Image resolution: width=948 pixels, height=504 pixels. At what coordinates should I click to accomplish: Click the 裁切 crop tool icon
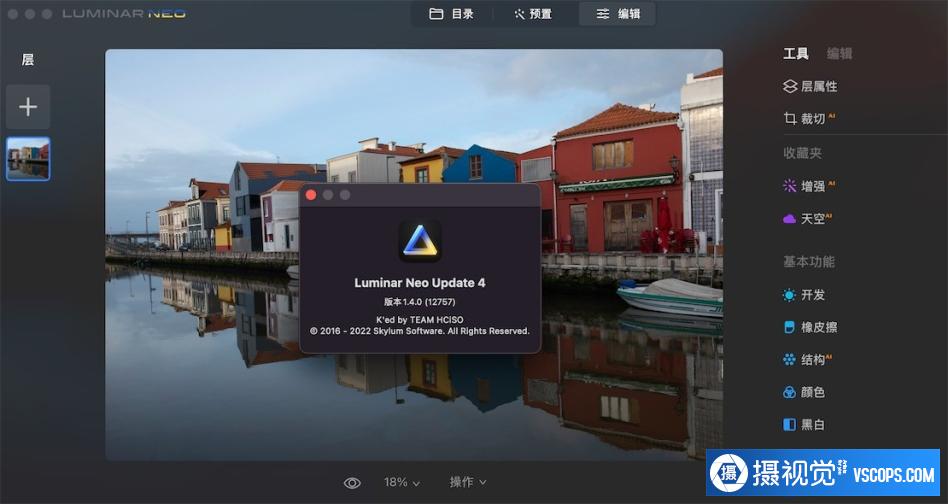tap(790, 118)
